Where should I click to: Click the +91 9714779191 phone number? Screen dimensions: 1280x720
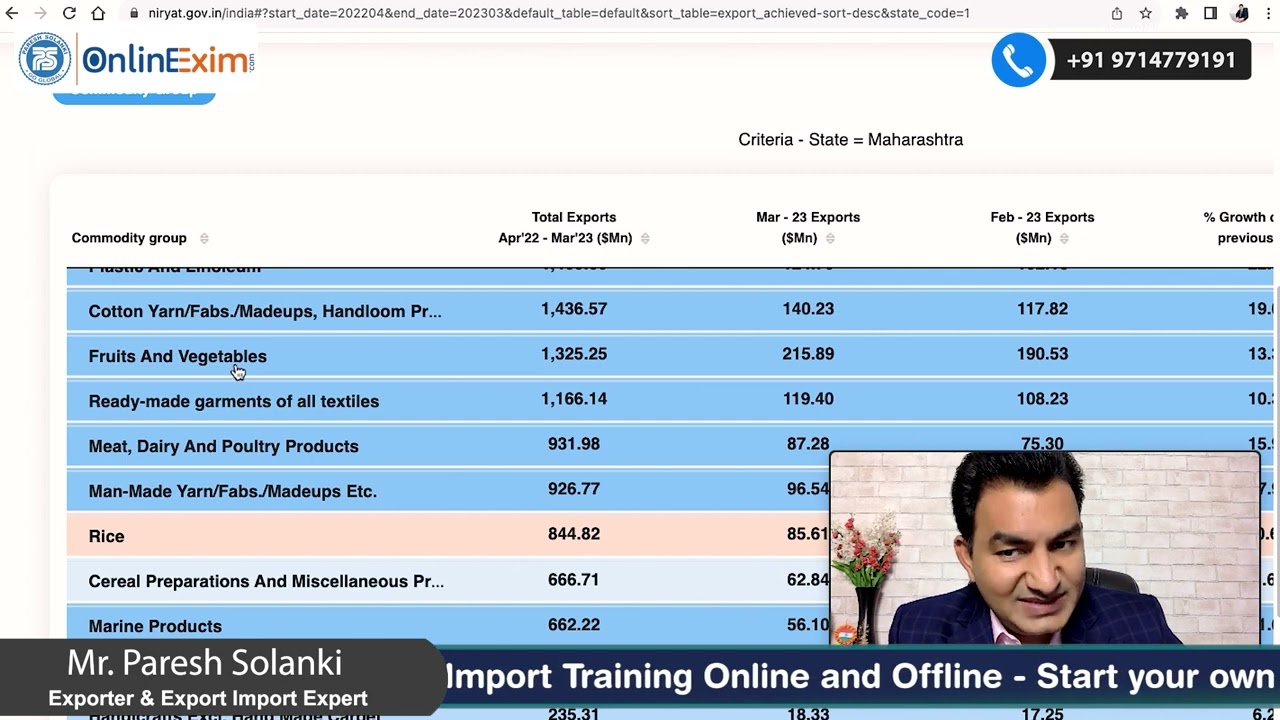tap(1151, 60)
